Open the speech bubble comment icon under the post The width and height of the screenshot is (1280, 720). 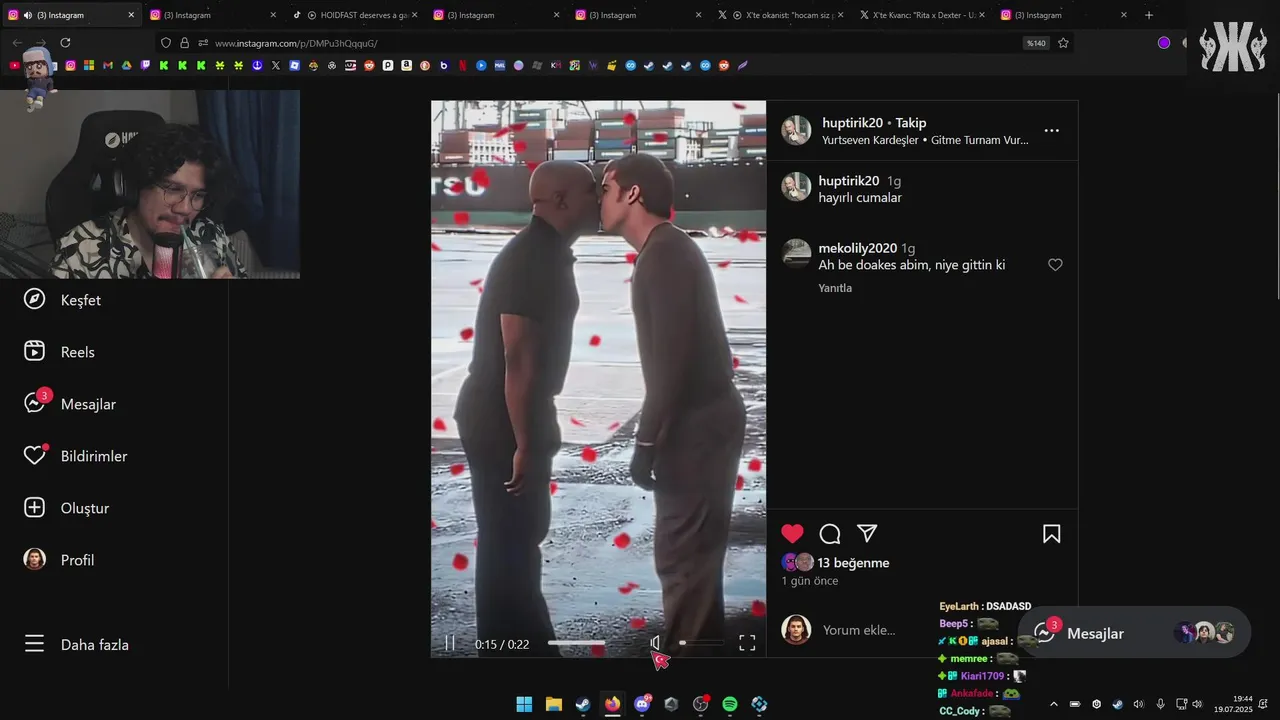tap(830, 534)
